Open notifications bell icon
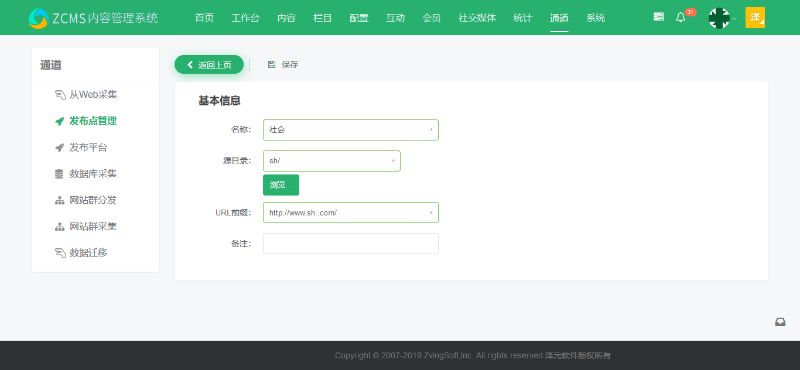Image resolution: width=800 pixels, height=370 pixels. (681, 17)
